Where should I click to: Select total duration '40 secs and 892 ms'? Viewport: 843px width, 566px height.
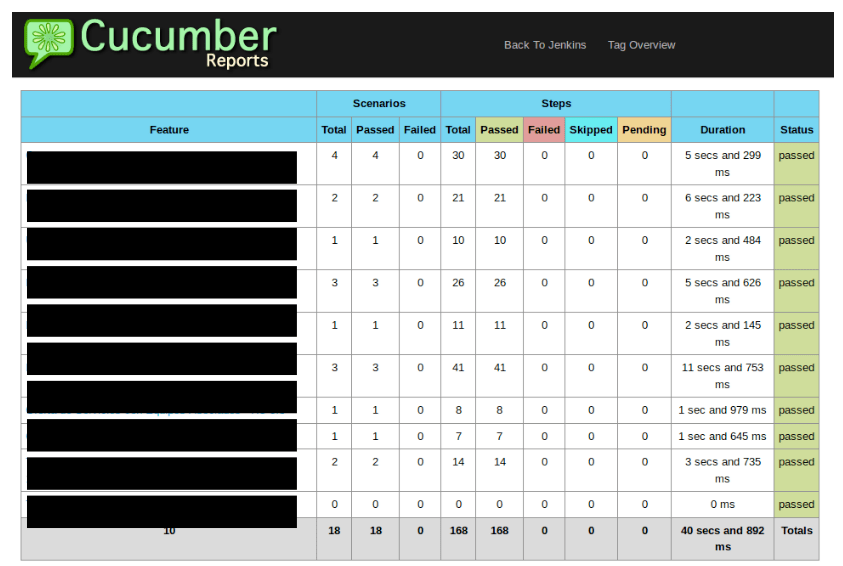(x=723, y=539)
